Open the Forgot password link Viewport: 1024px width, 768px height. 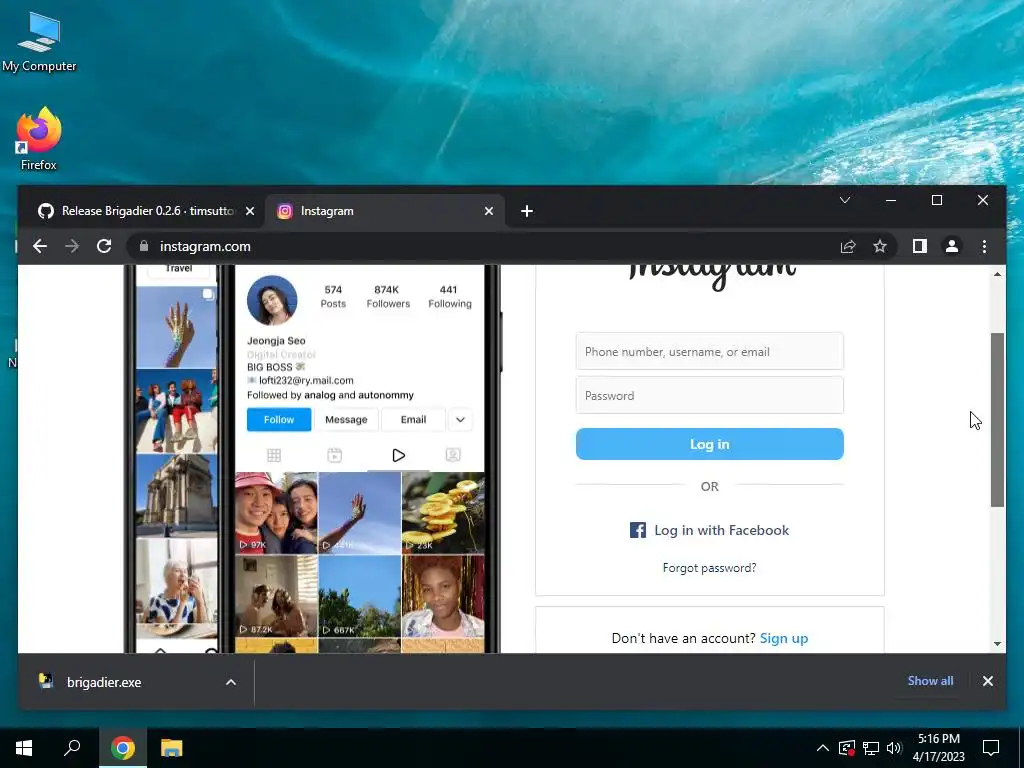pos(709,568)
